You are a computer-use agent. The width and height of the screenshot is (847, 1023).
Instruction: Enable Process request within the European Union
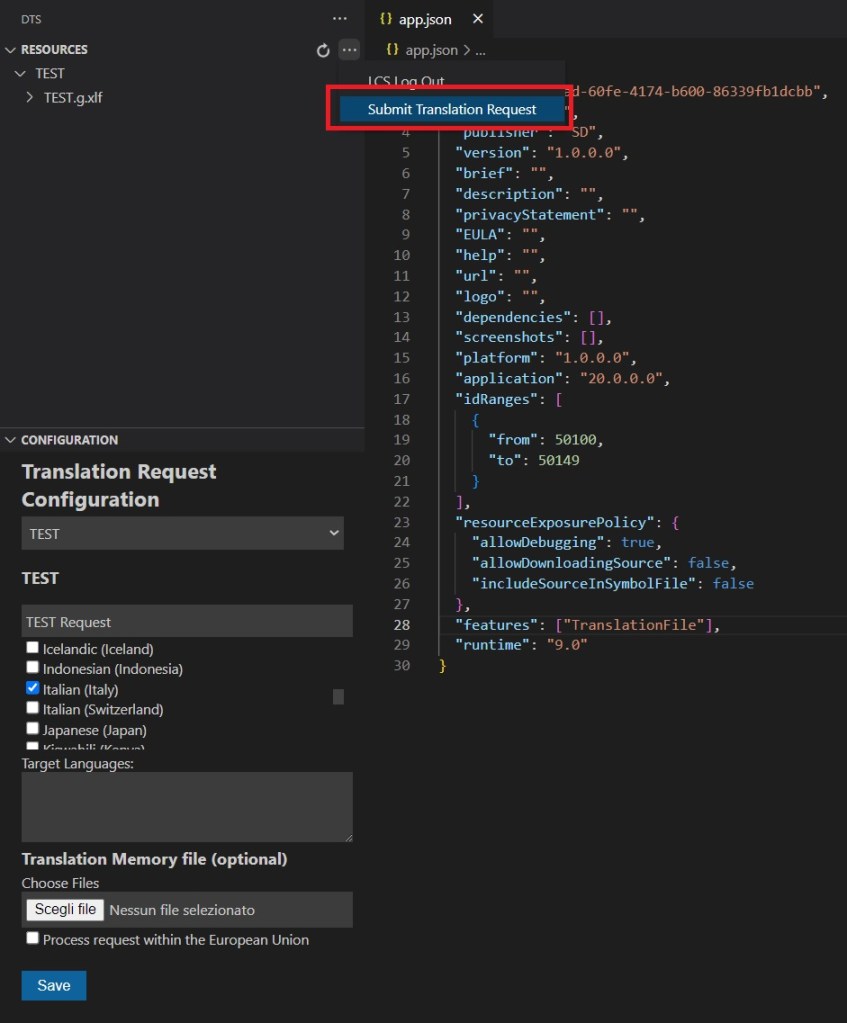click(x=33, y=939)
